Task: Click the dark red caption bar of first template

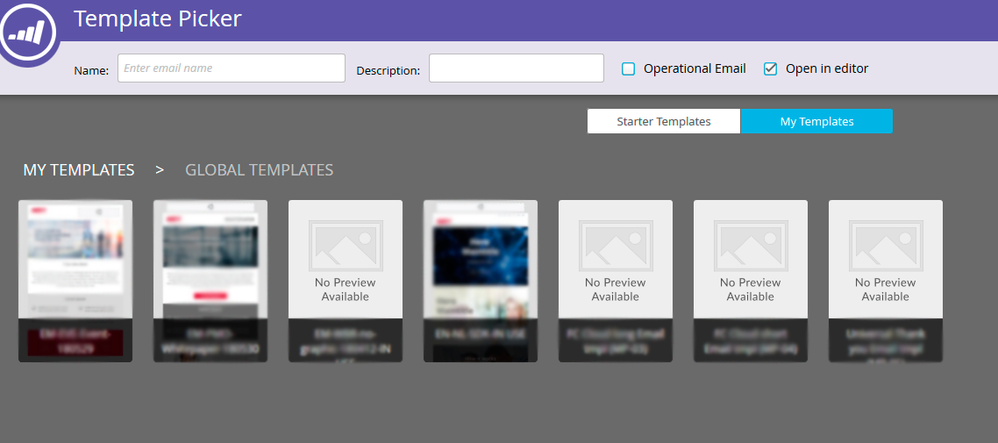Action: 75,342
